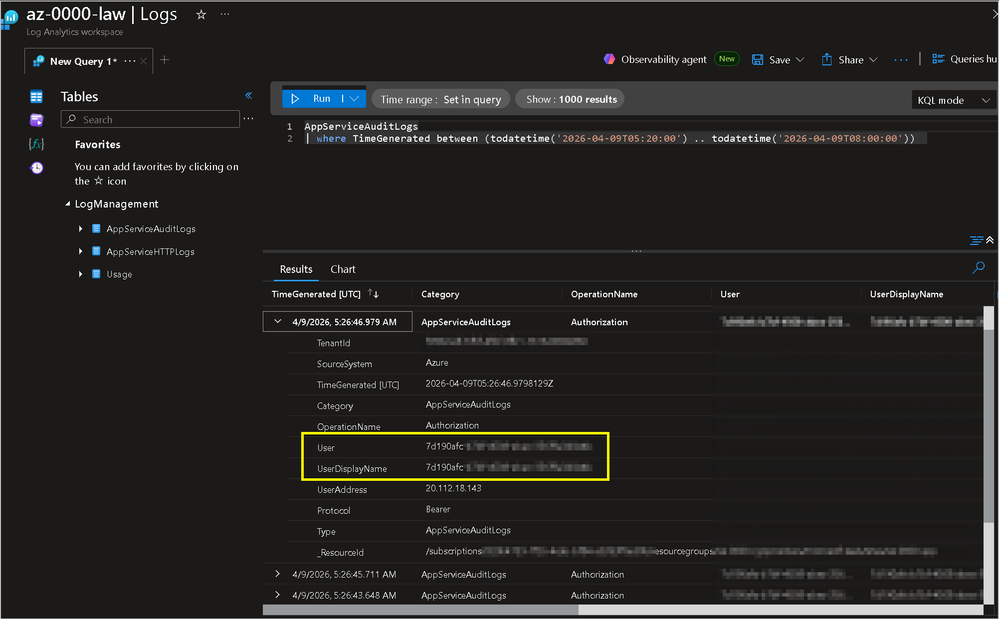999x619 pixels.
Task: Collapse the LogManagement group
Action: pos(67,204)
